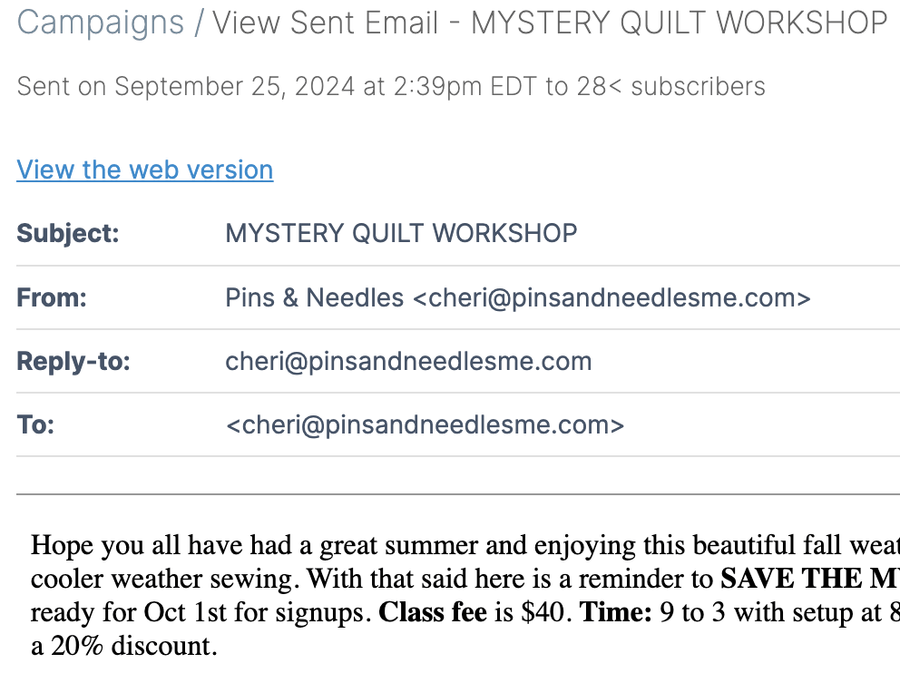Click the To field label

35,425
